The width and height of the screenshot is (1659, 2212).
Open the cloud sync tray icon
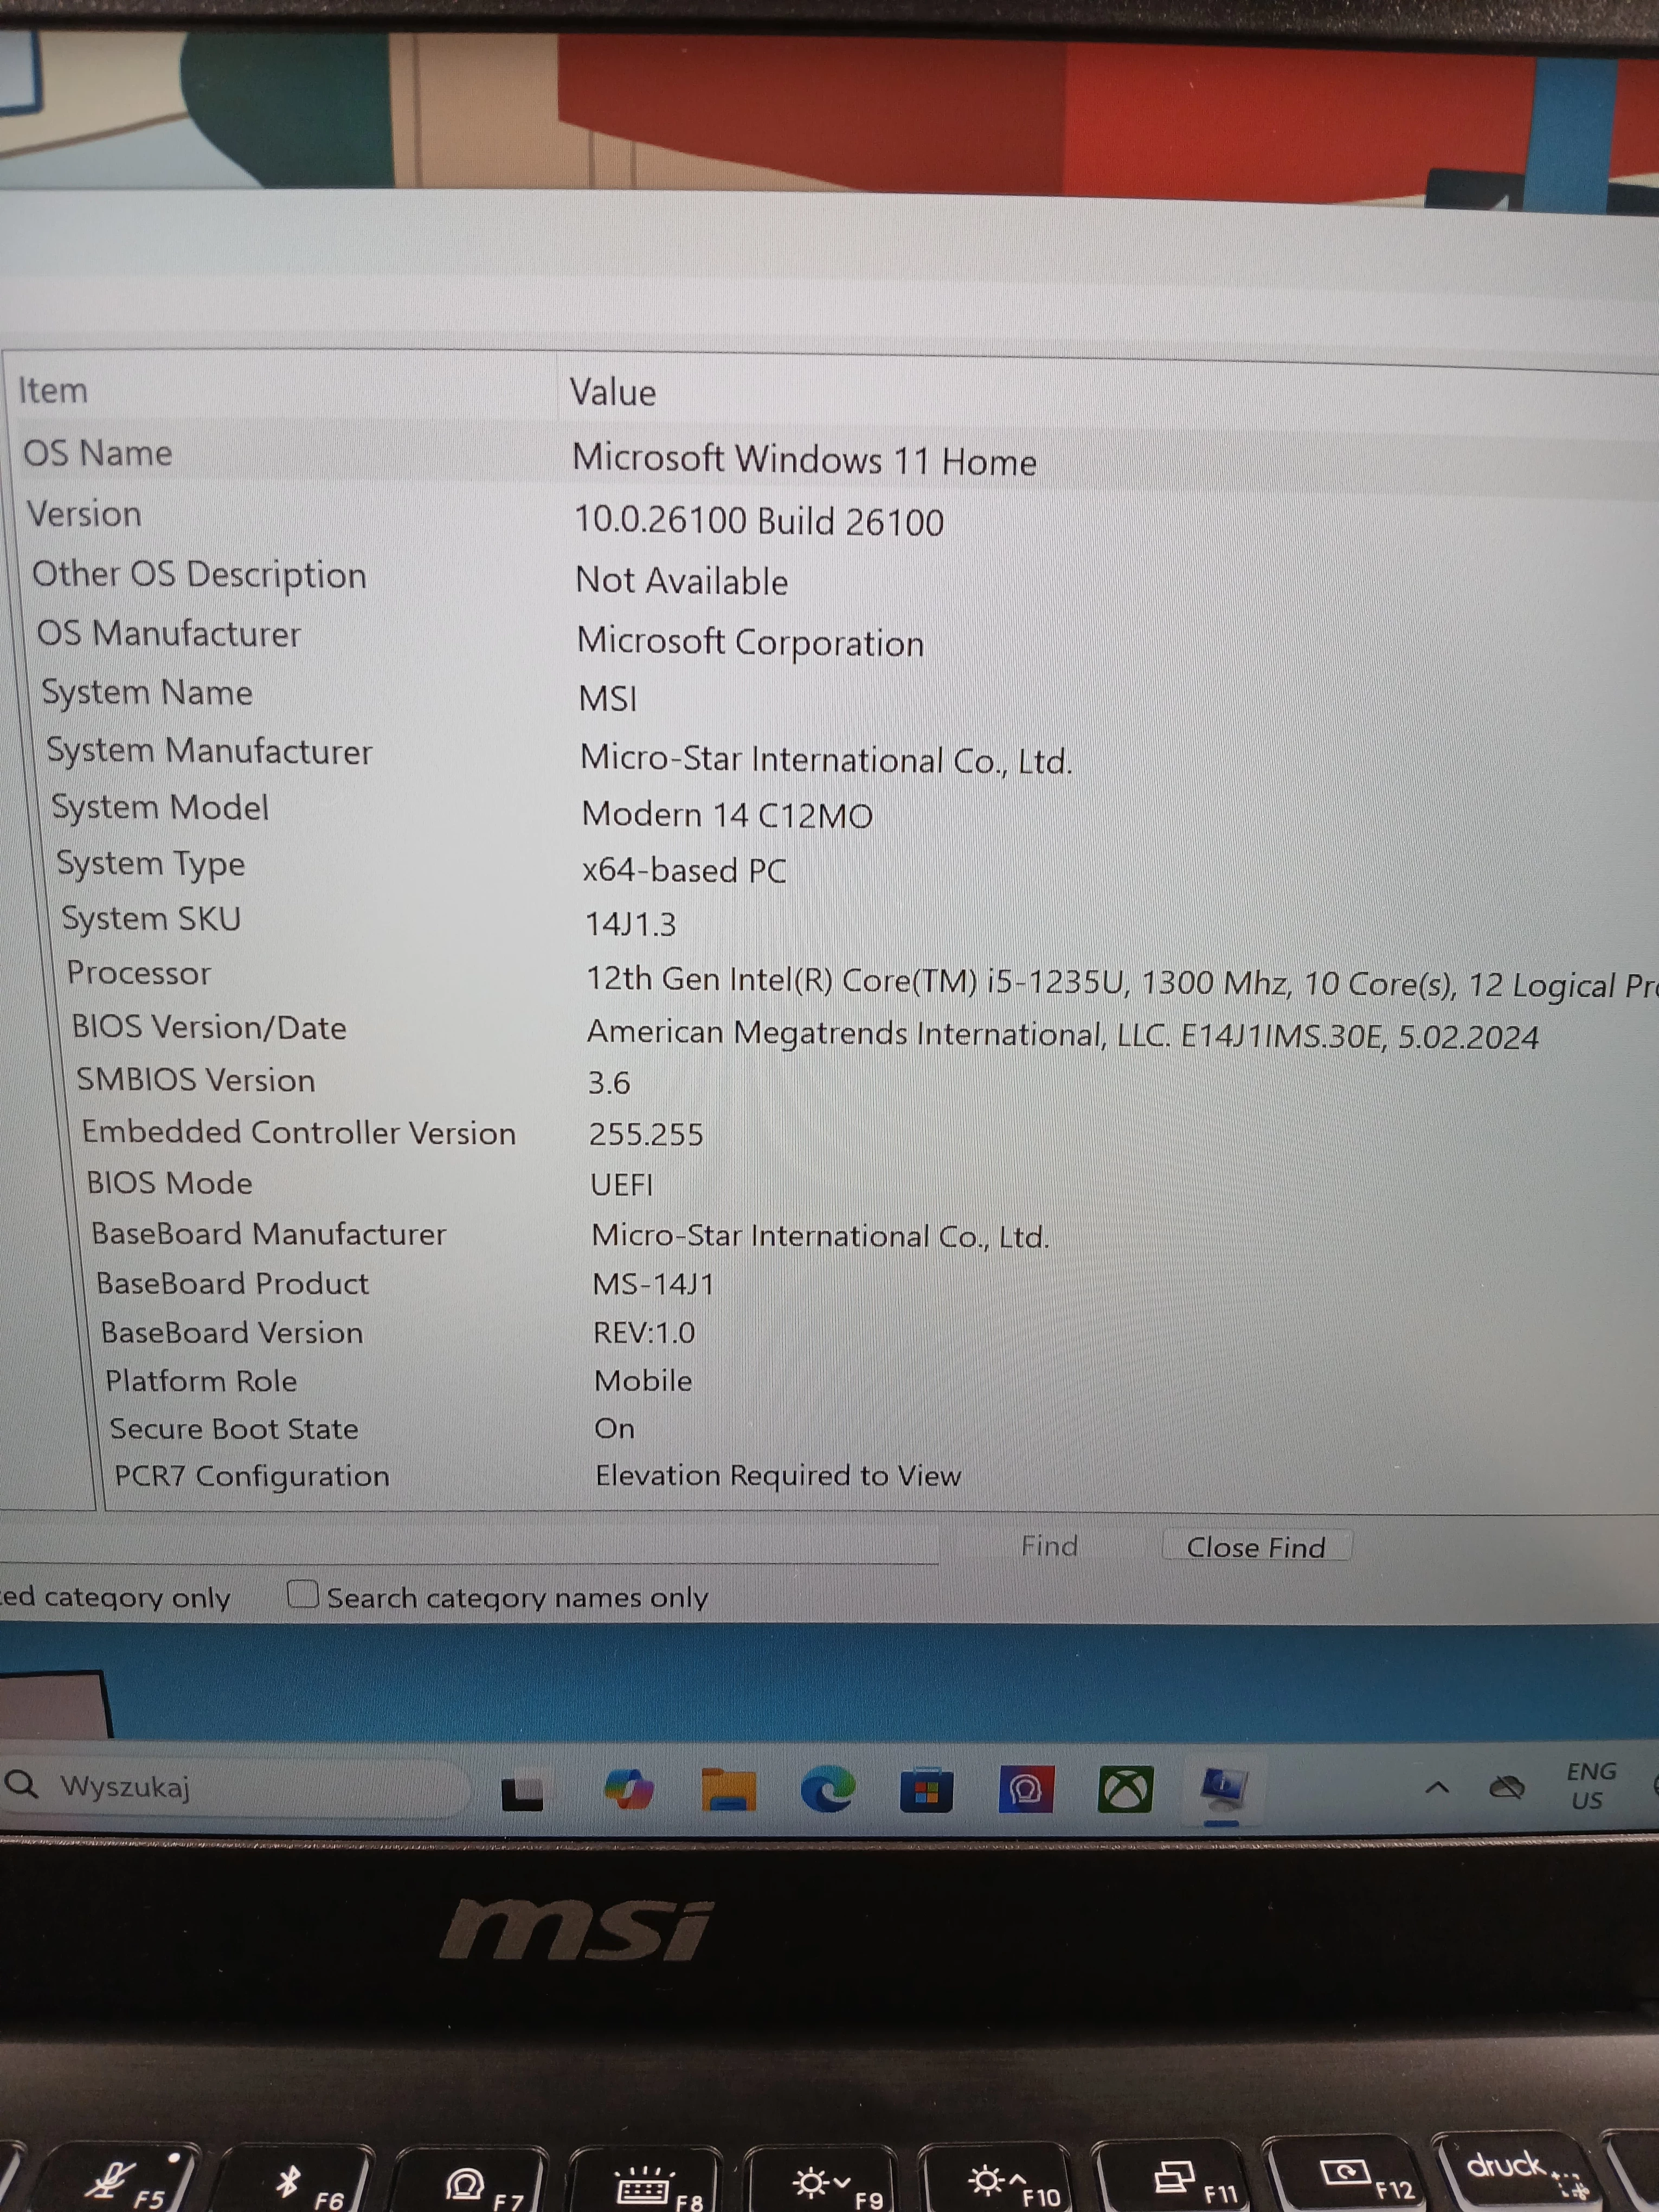[x=1507, y=1788]
